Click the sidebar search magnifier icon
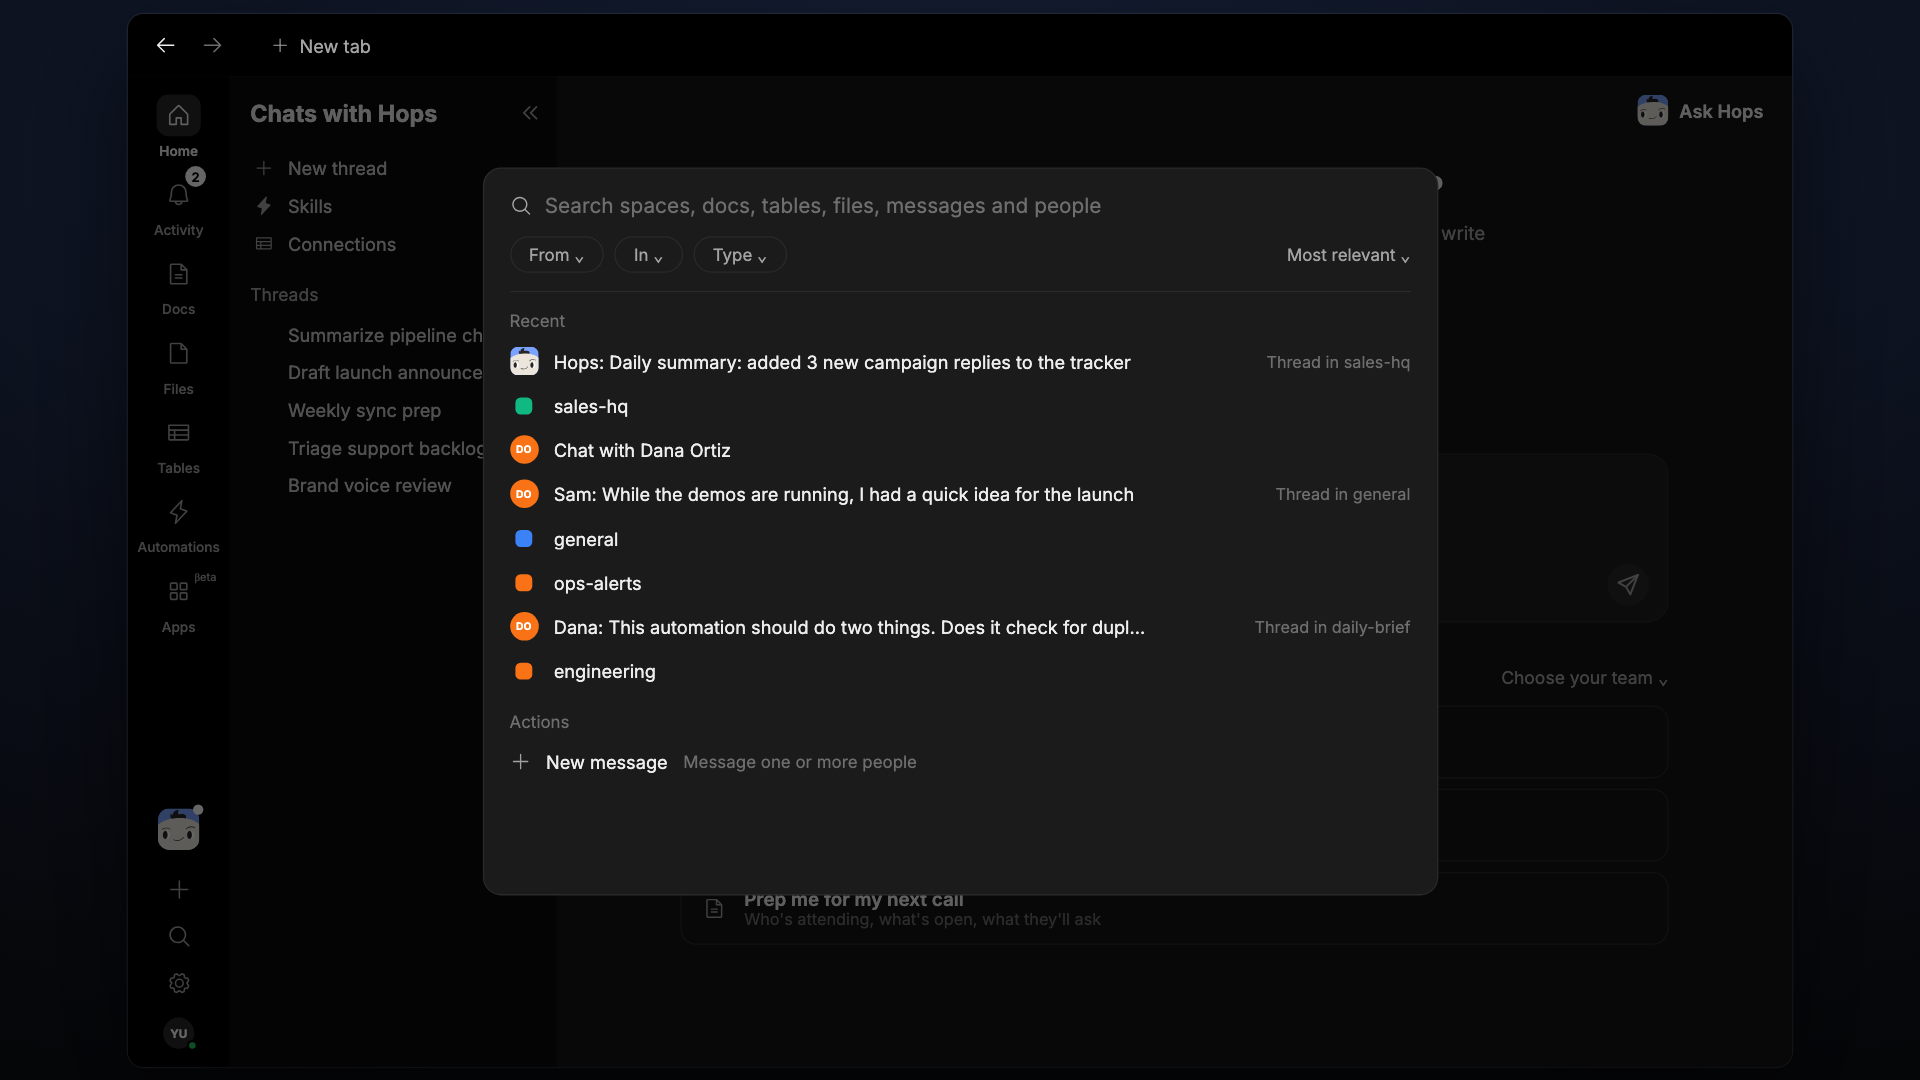Viewport: 1920px width, 1080px height. point(178,936)
